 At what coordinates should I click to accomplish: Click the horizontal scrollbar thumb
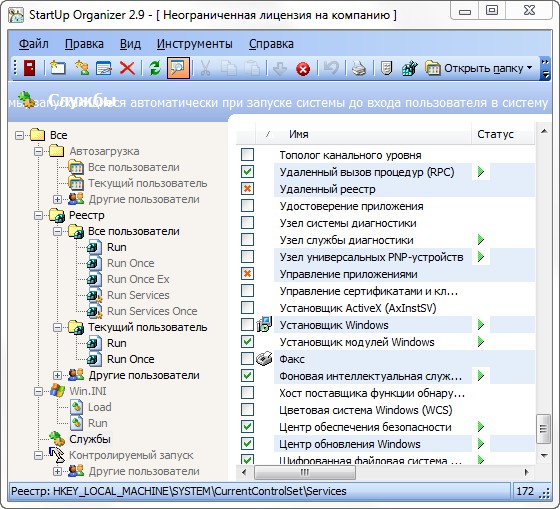[305, 472]
